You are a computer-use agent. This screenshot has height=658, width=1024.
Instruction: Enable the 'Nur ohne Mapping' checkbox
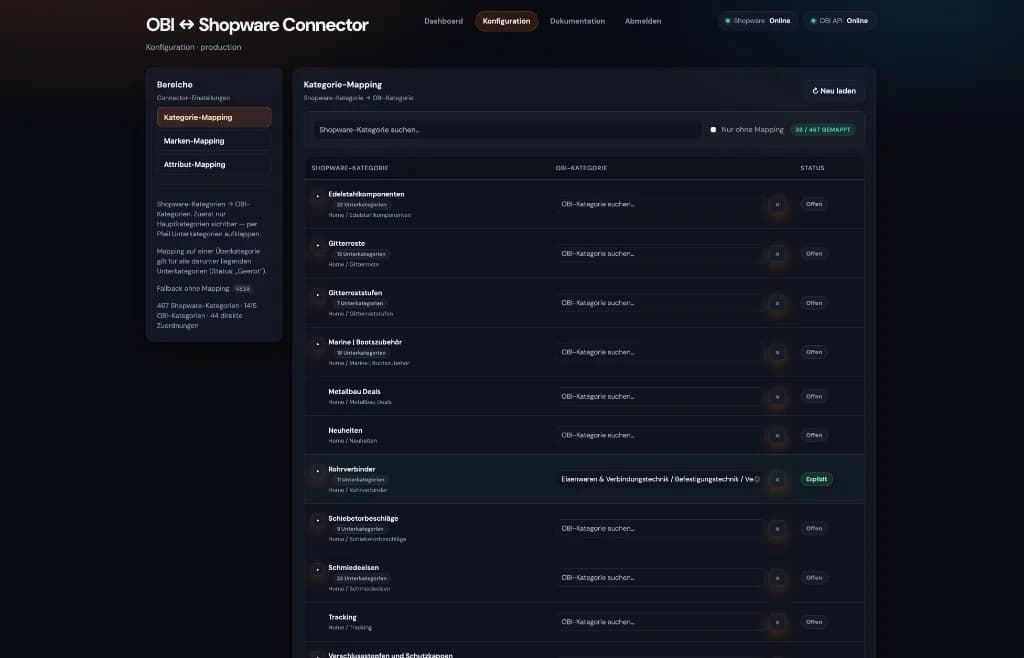click(713, 130)
